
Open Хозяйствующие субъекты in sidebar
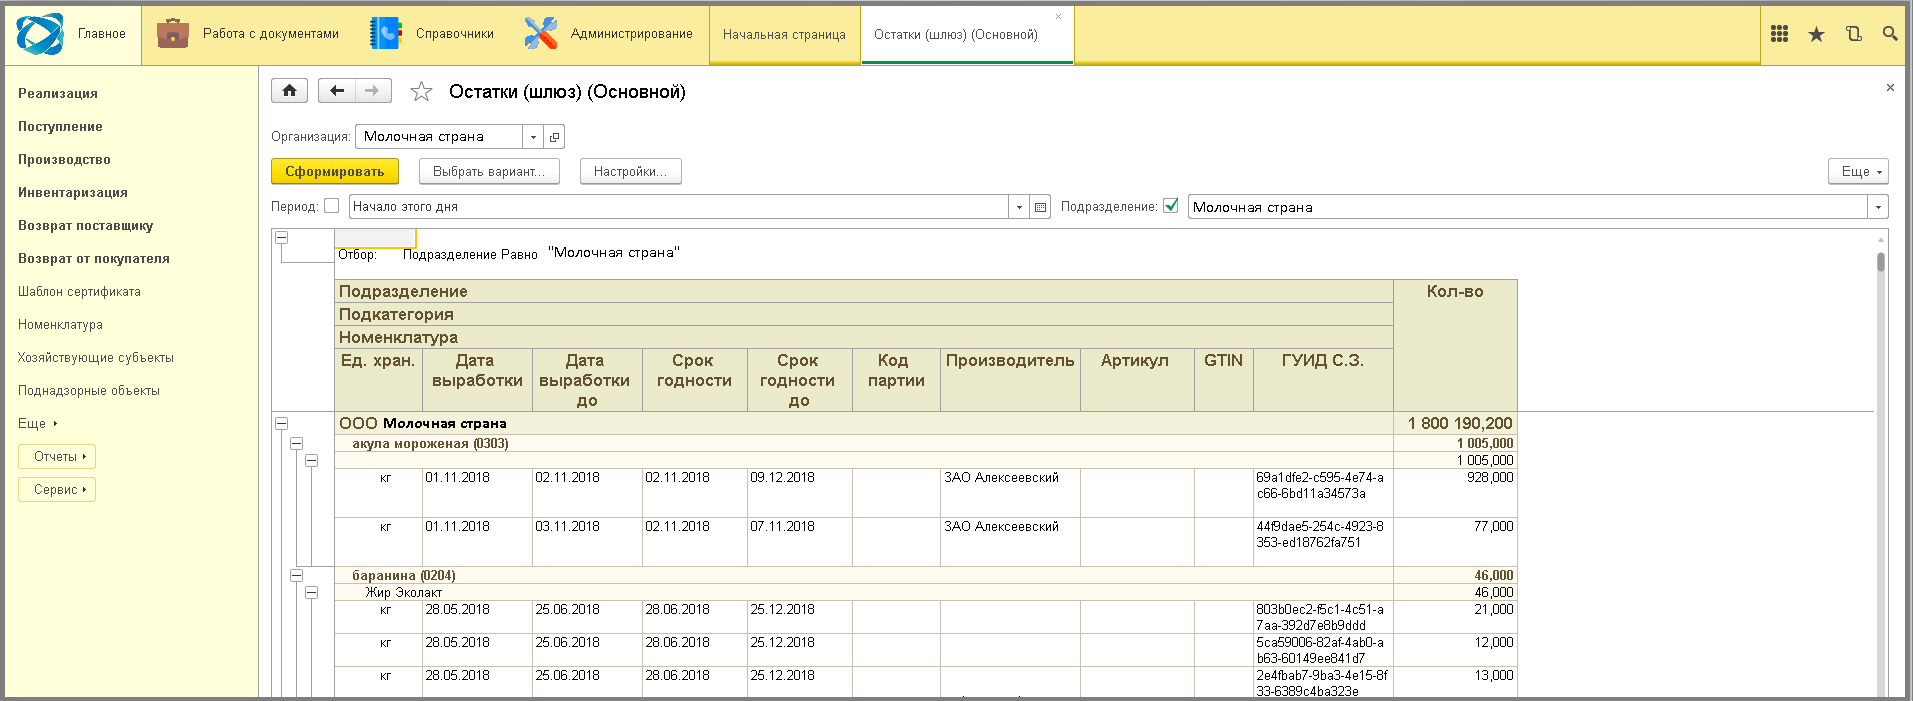click(x=96, y=357)
